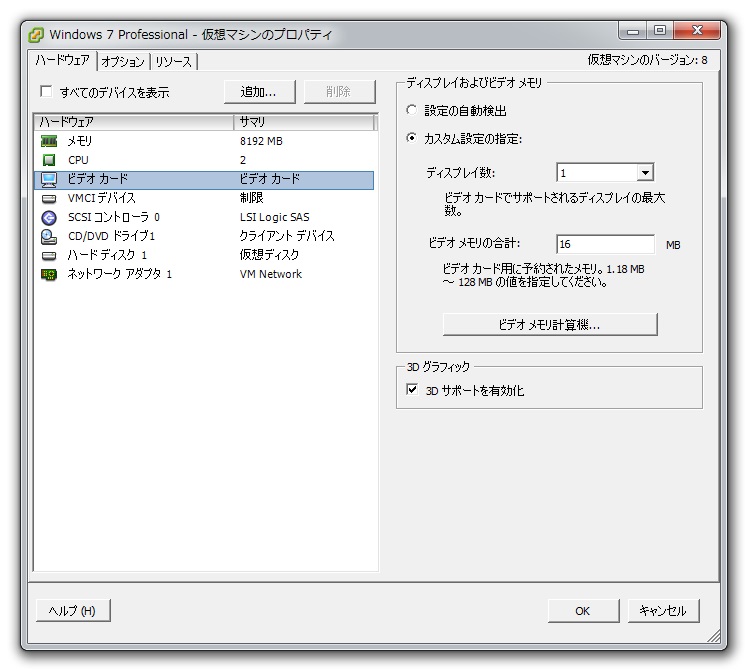Screen dimensions: 748x671
Task: Select カスタム設定の指定 radio button
Action: [412, 138]
